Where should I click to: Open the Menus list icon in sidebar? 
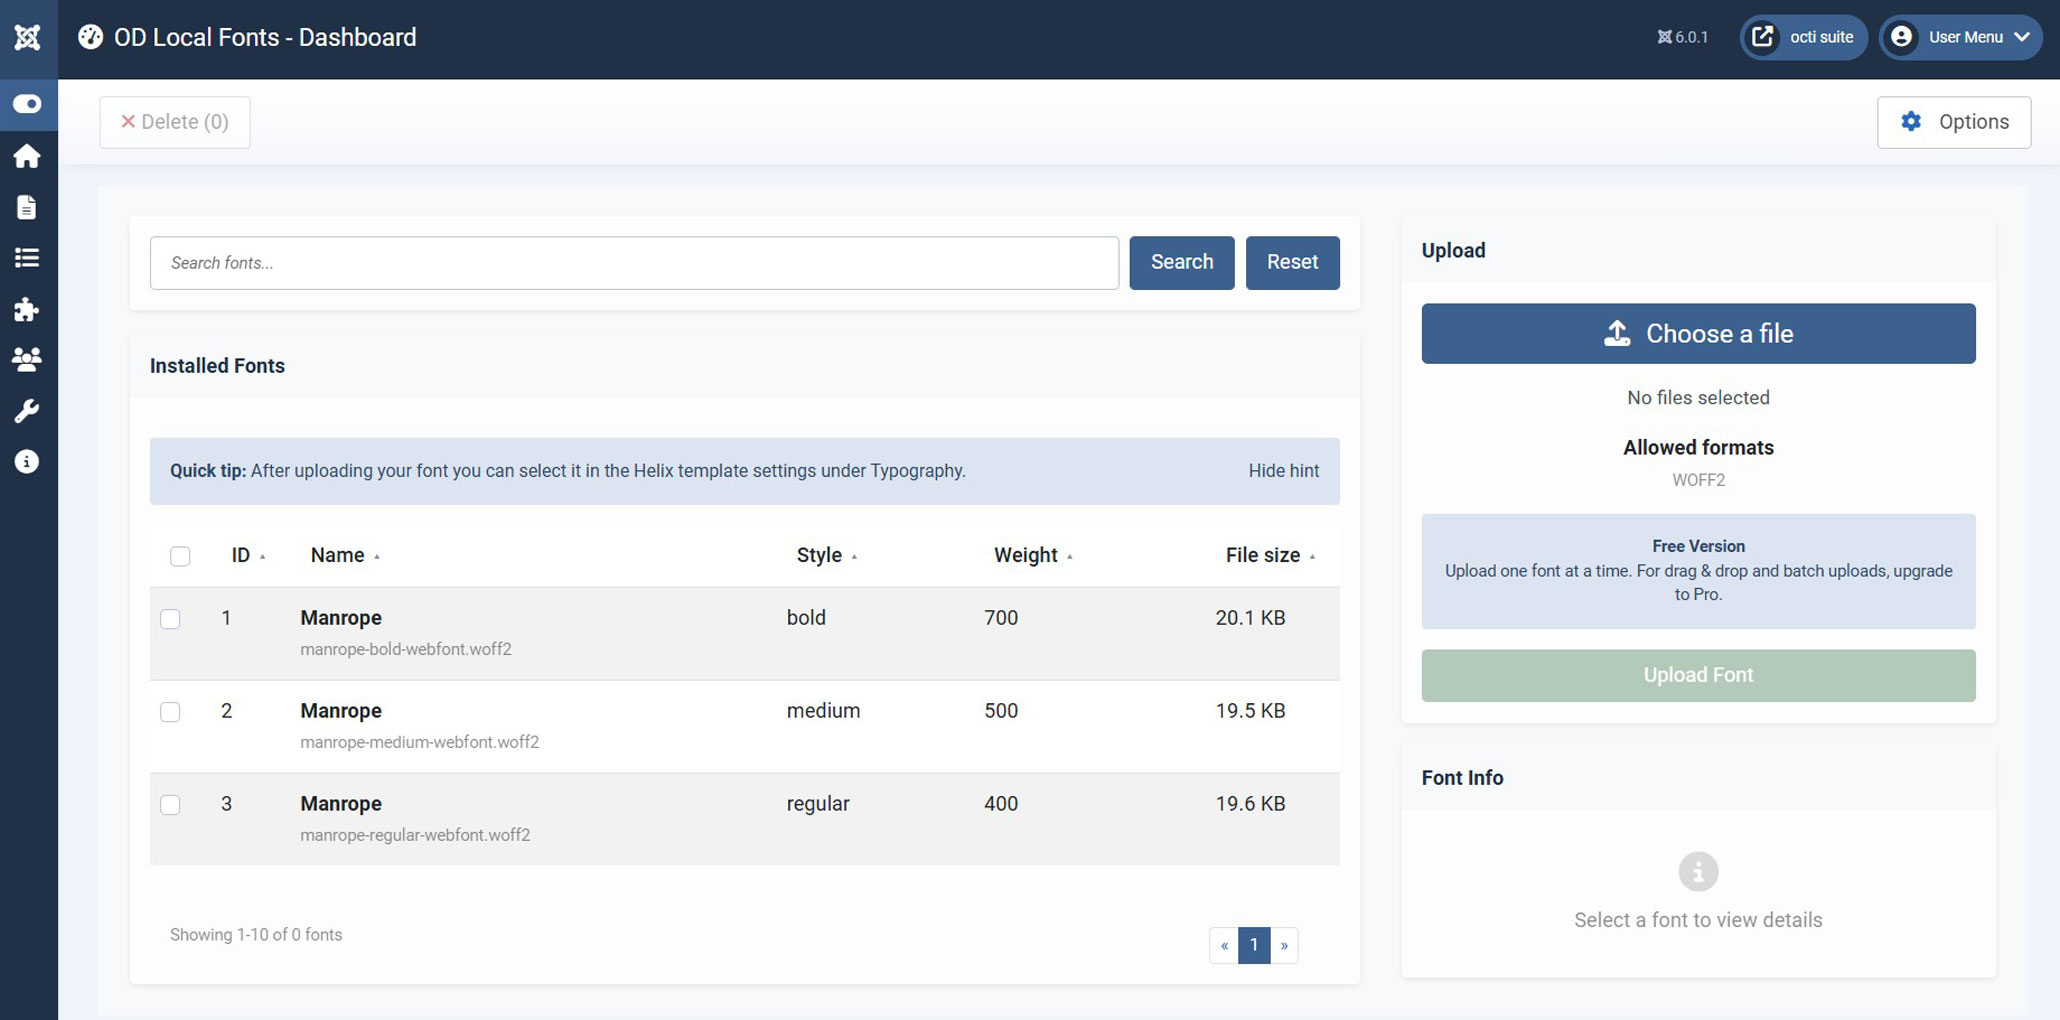27,258
